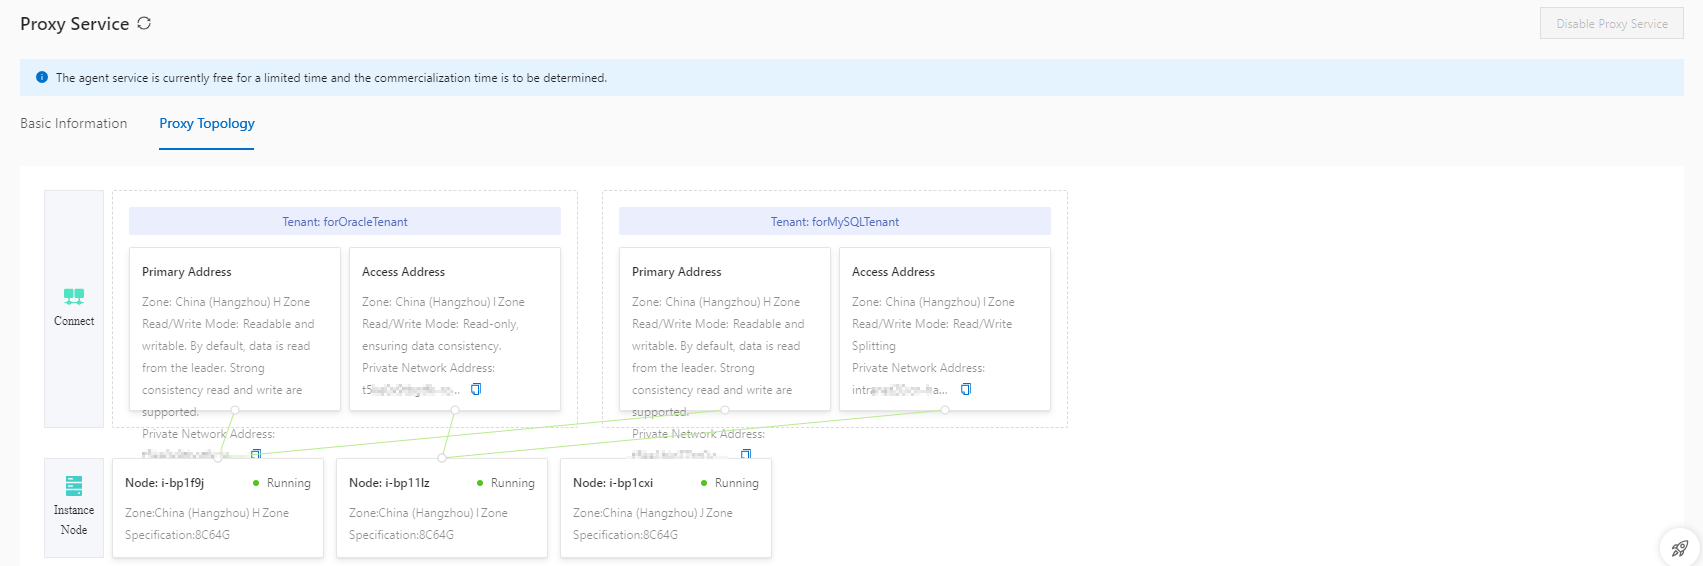
Task: Select the Proxy Topology tab
Action: [207, 123]
